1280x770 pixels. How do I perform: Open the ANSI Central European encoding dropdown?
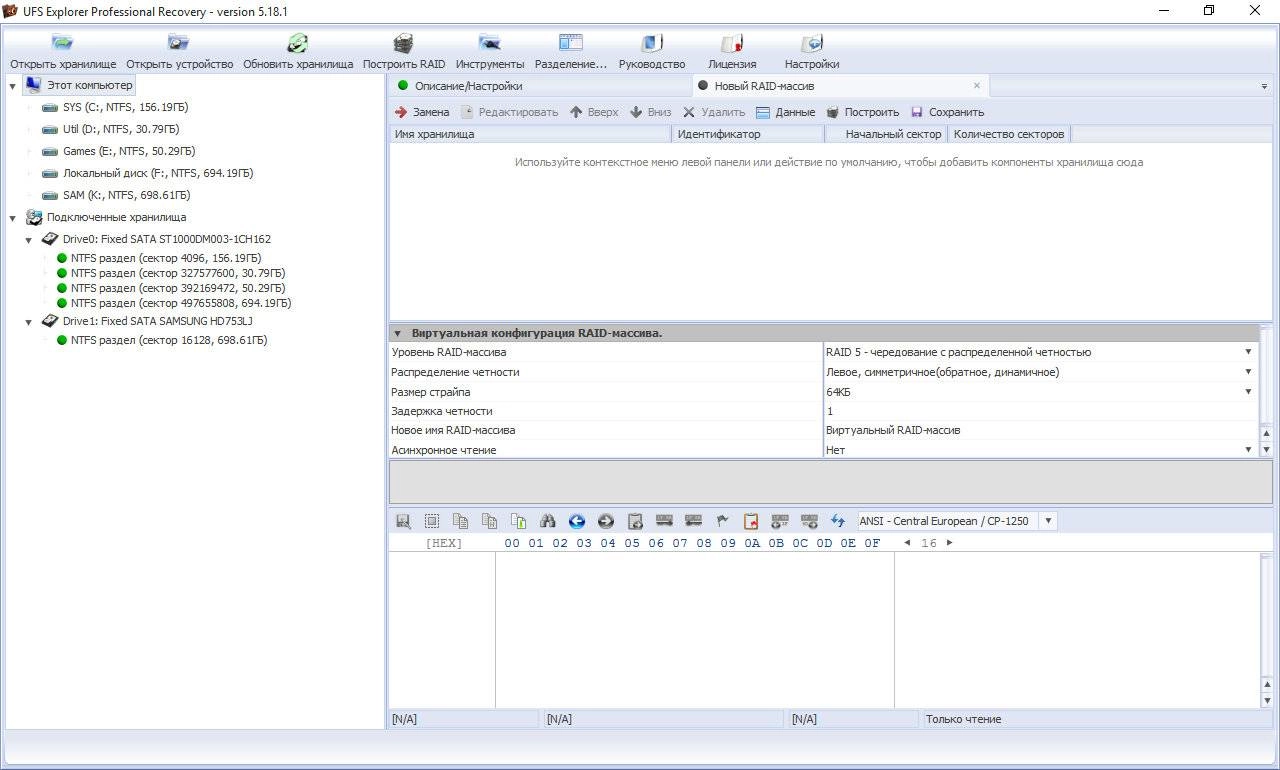(1047, 521)
